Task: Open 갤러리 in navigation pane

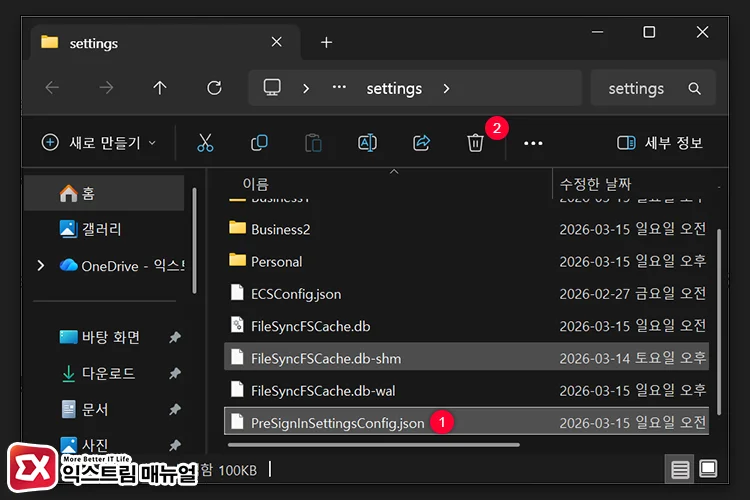Action: [104, 229]
